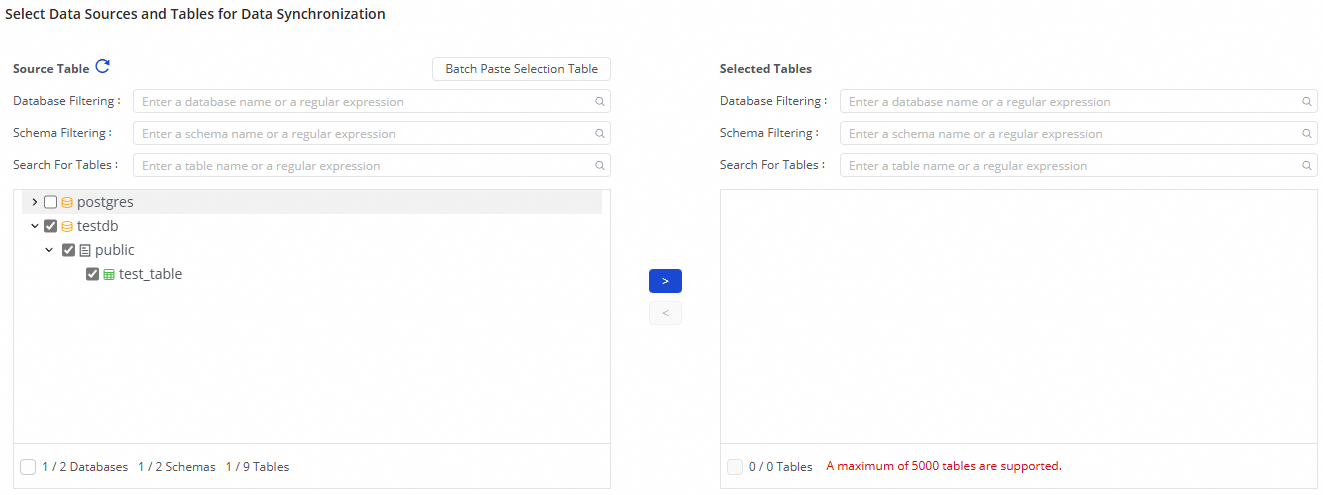The height and width of the screenshot is (495, 1323).
Task: Select the public schema tree item
Action: pos(114,250)
